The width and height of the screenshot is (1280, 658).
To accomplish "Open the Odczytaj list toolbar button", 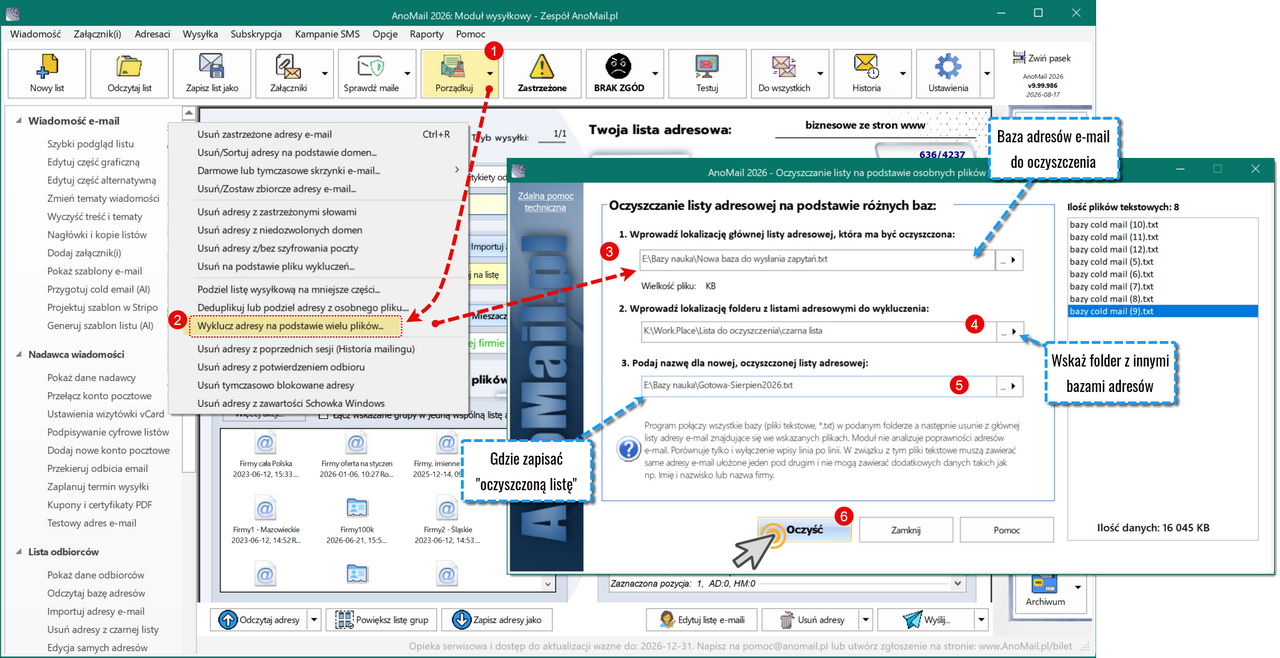I will click(129, 73).
